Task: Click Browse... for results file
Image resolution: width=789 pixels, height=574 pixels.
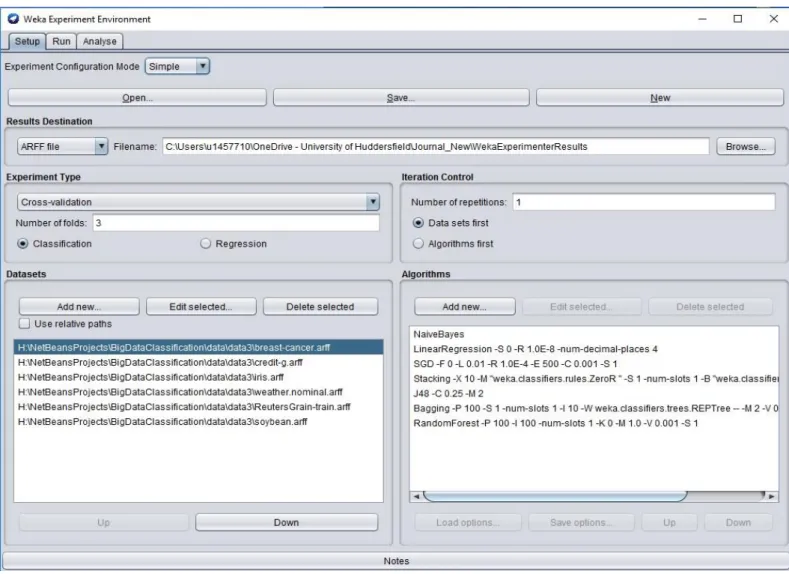Action: coord(746,146)
